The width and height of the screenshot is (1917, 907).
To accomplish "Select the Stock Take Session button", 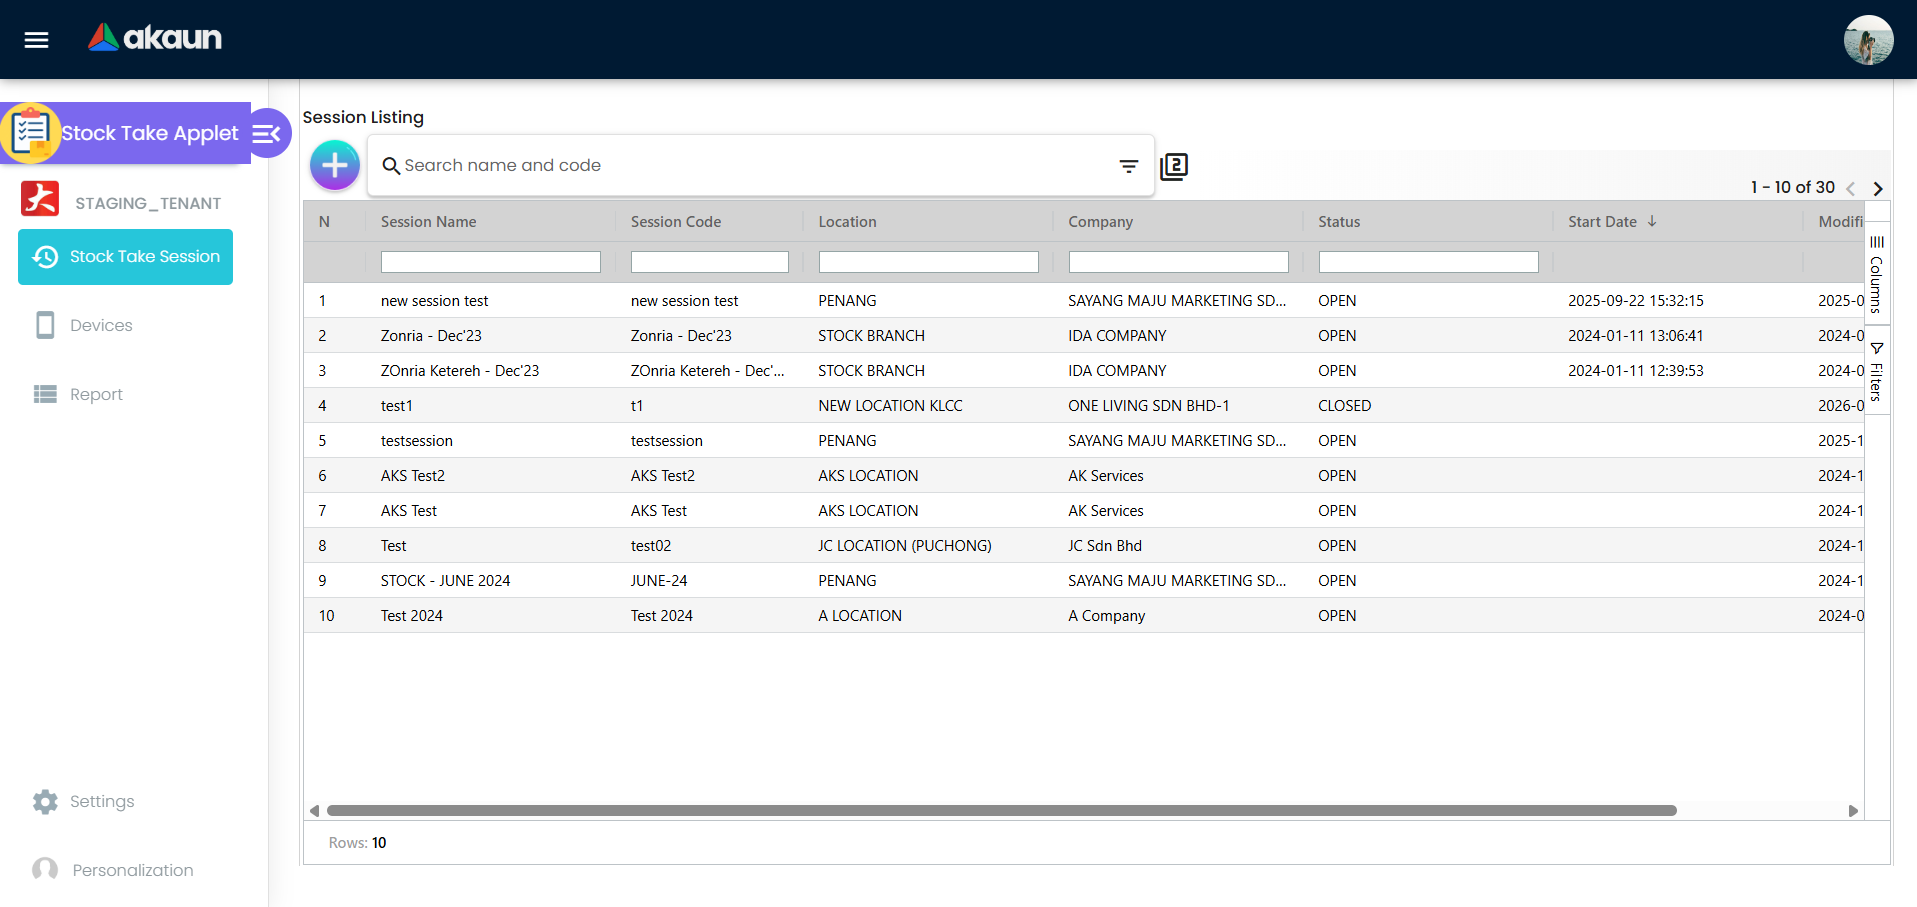I will point(126,257).
